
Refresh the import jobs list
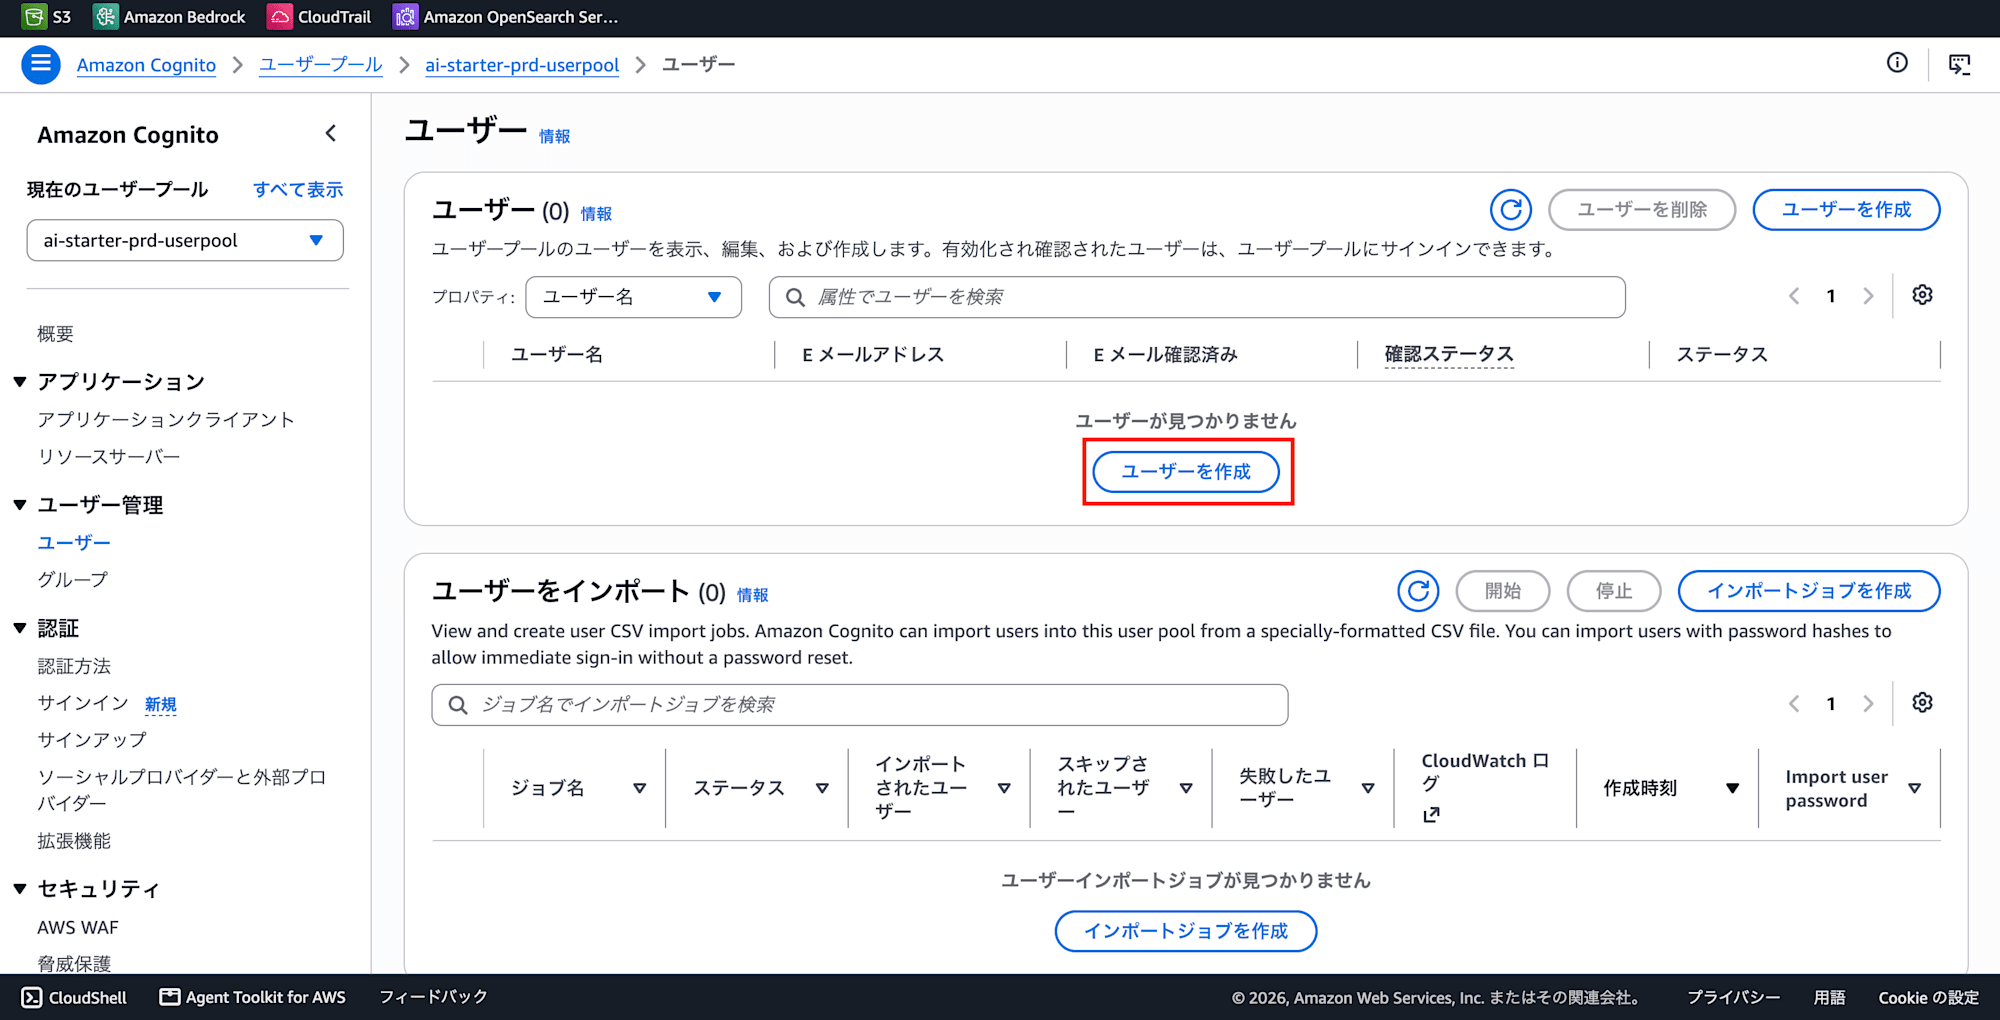click(x=1418, y=591)
